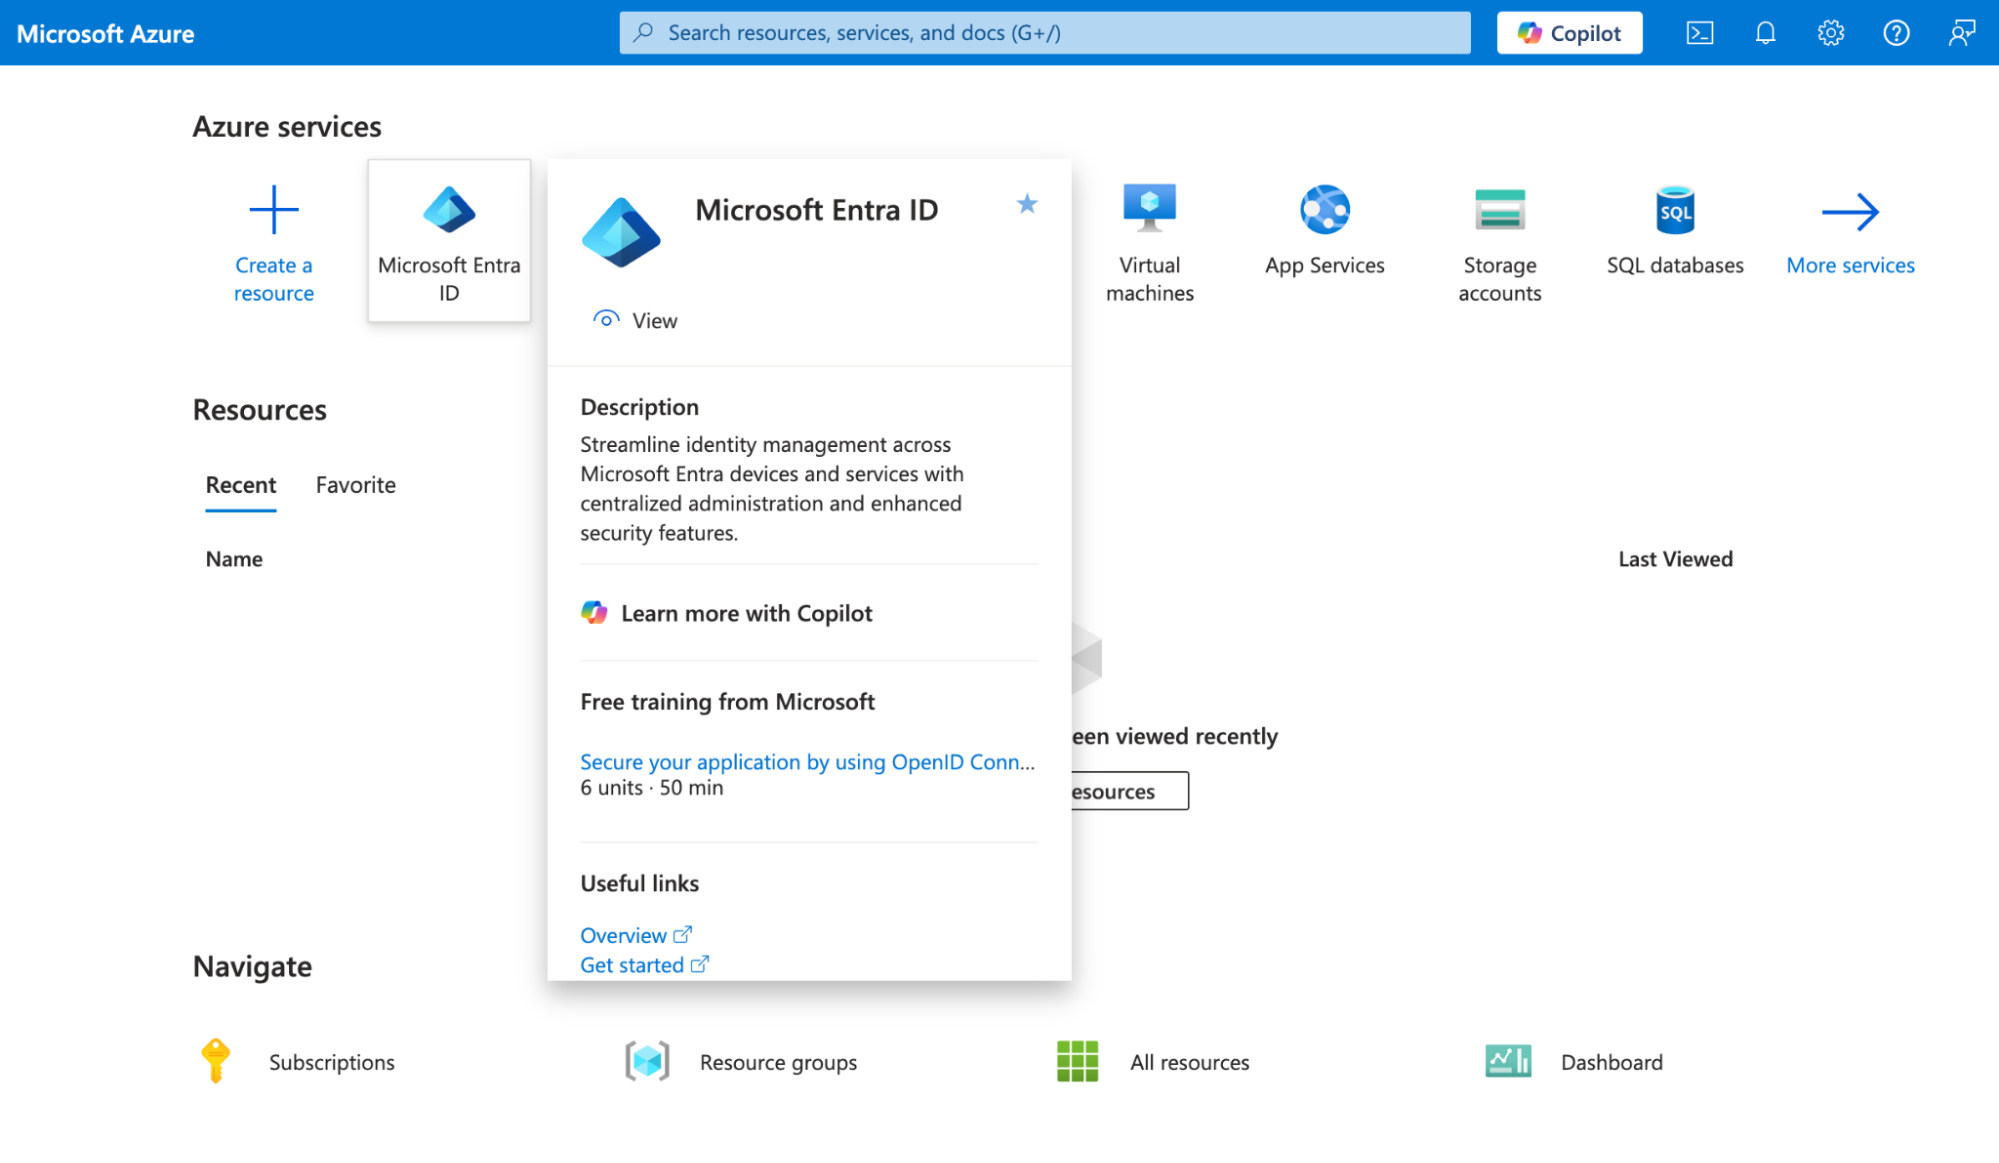Switch to the Favorite tab
This screenshot has height=1163, width=1999.
coord(355,485)
